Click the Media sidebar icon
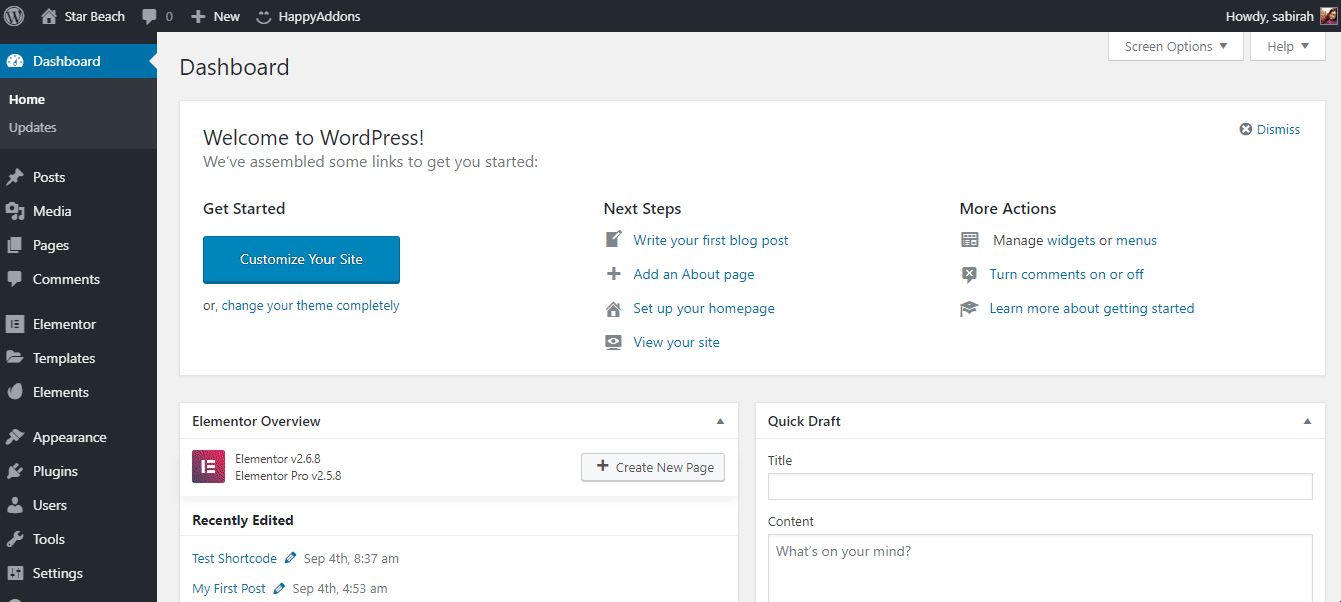Viewport: 1341px width, 602px height. tap(15, 211)
